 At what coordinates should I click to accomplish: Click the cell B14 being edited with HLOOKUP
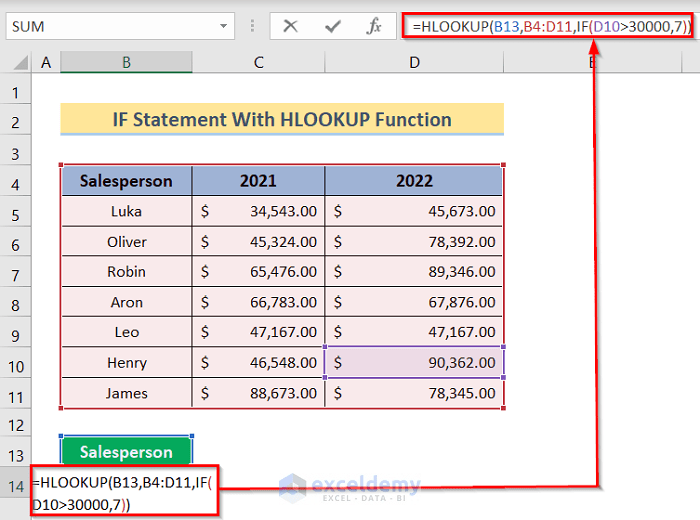pyautogui.click(x=125, y=491)
